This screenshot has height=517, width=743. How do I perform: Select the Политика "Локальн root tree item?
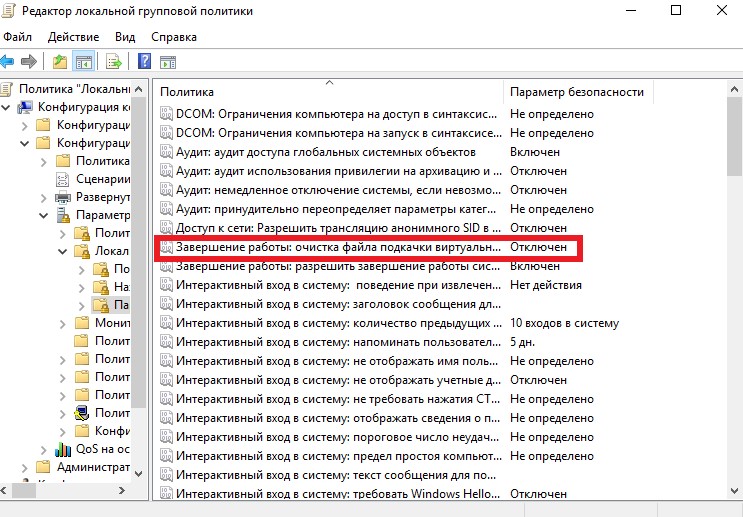point(74,89)
